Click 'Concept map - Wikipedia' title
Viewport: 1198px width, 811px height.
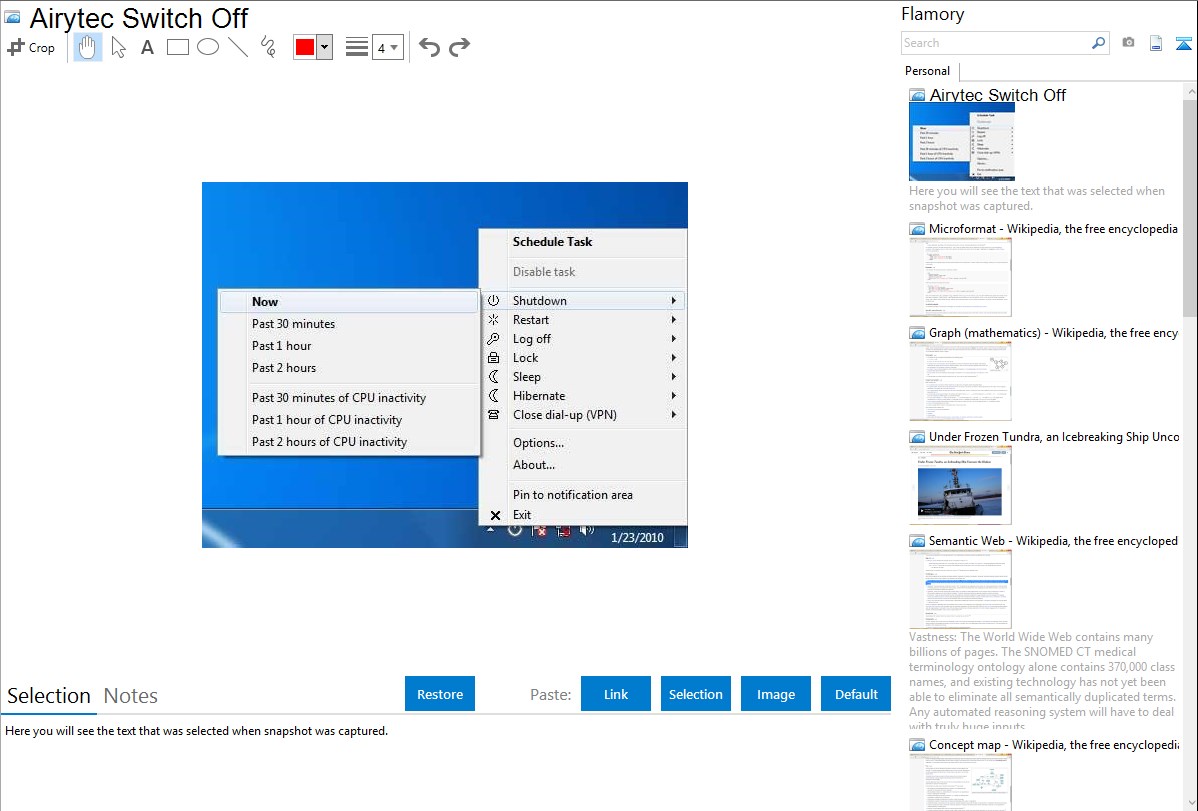coord(1053,744)
